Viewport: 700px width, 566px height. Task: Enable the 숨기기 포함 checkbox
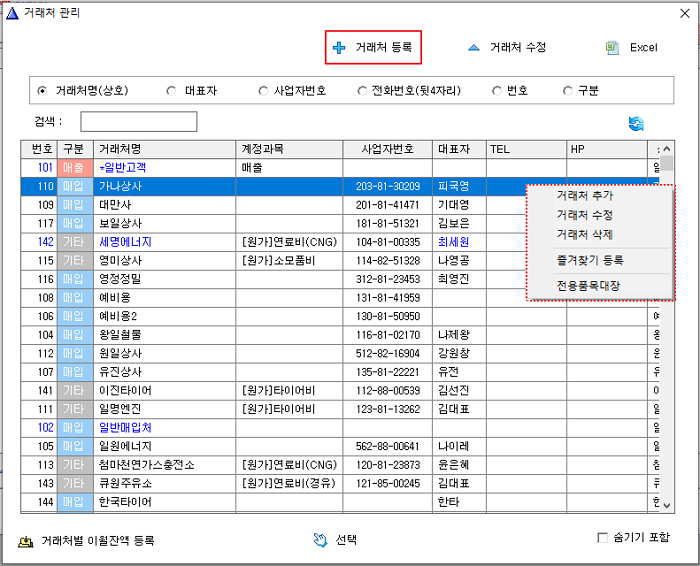(603, 537)
